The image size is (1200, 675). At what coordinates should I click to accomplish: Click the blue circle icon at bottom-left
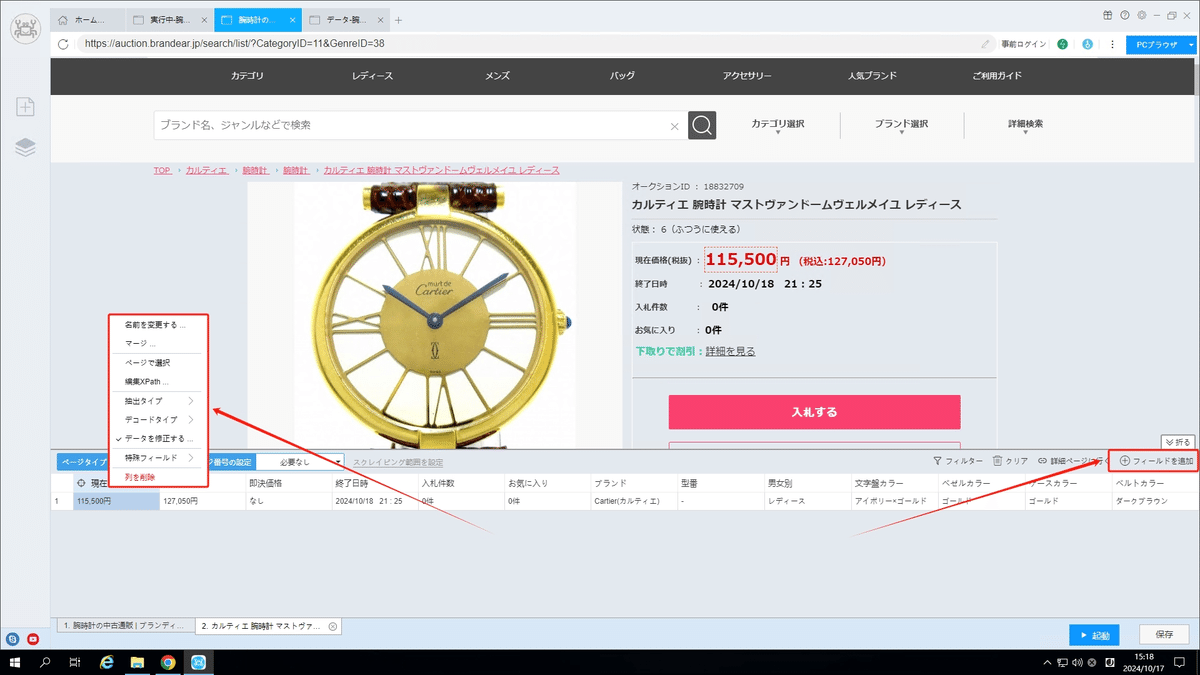click(x=13, y=638)
